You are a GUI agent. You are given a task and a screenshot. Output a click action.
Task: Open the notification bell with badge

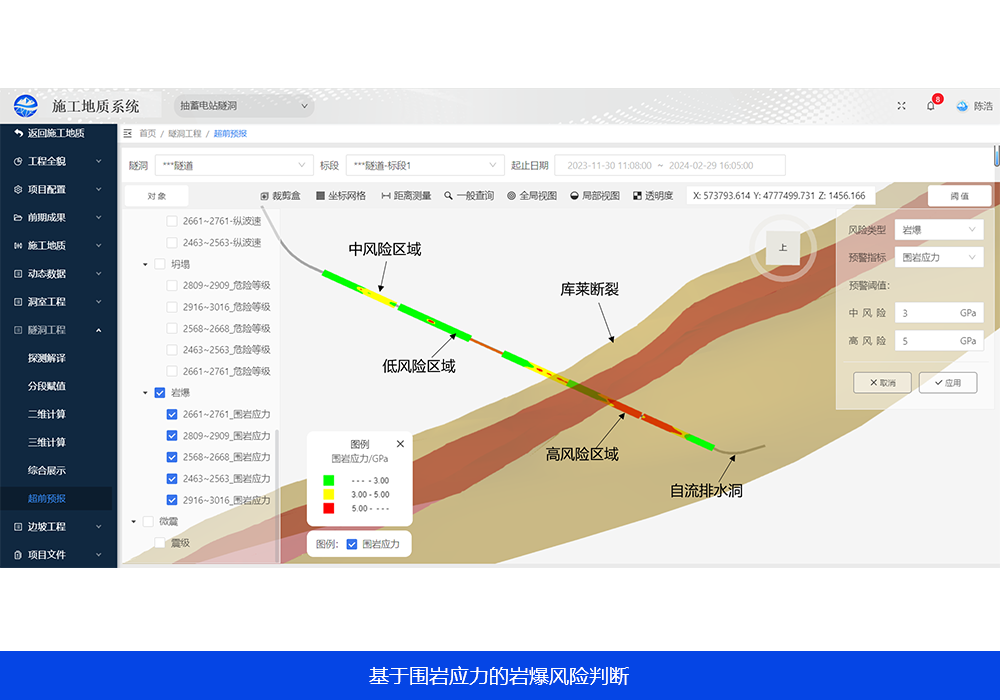pyautogui.click(x=931, y=106)
